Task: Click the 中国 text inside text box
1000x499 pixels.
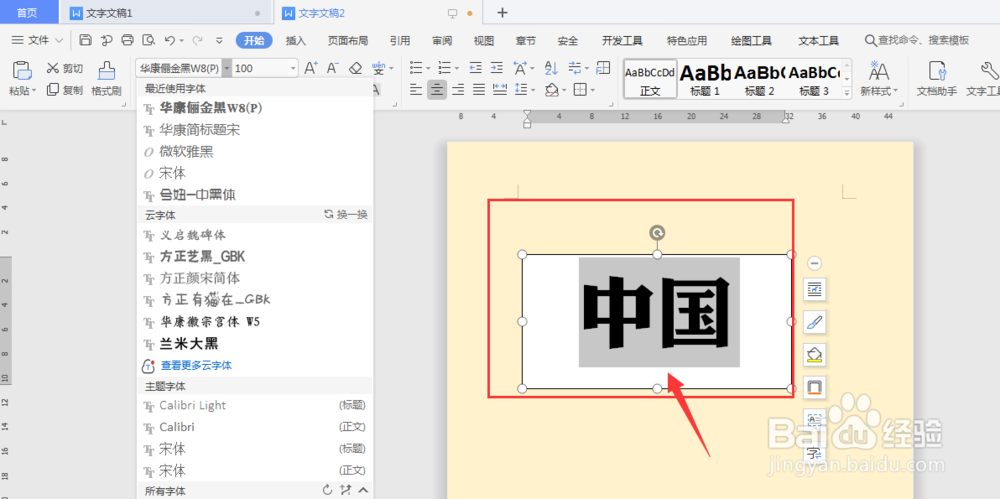Action: click(x=658, y=313)
